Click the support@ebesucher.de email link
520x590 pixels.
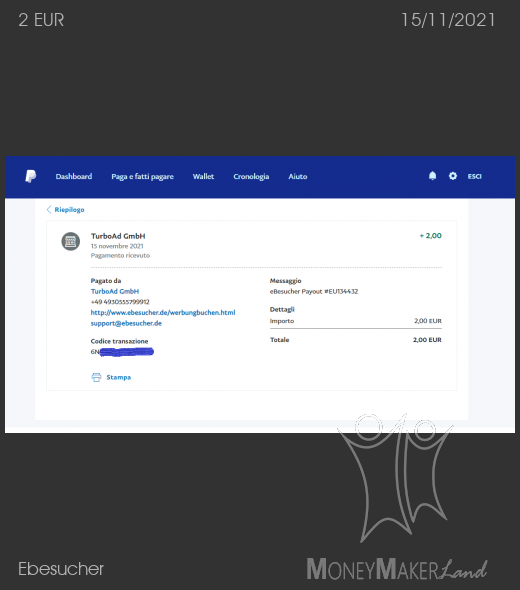tap(126, 323)
